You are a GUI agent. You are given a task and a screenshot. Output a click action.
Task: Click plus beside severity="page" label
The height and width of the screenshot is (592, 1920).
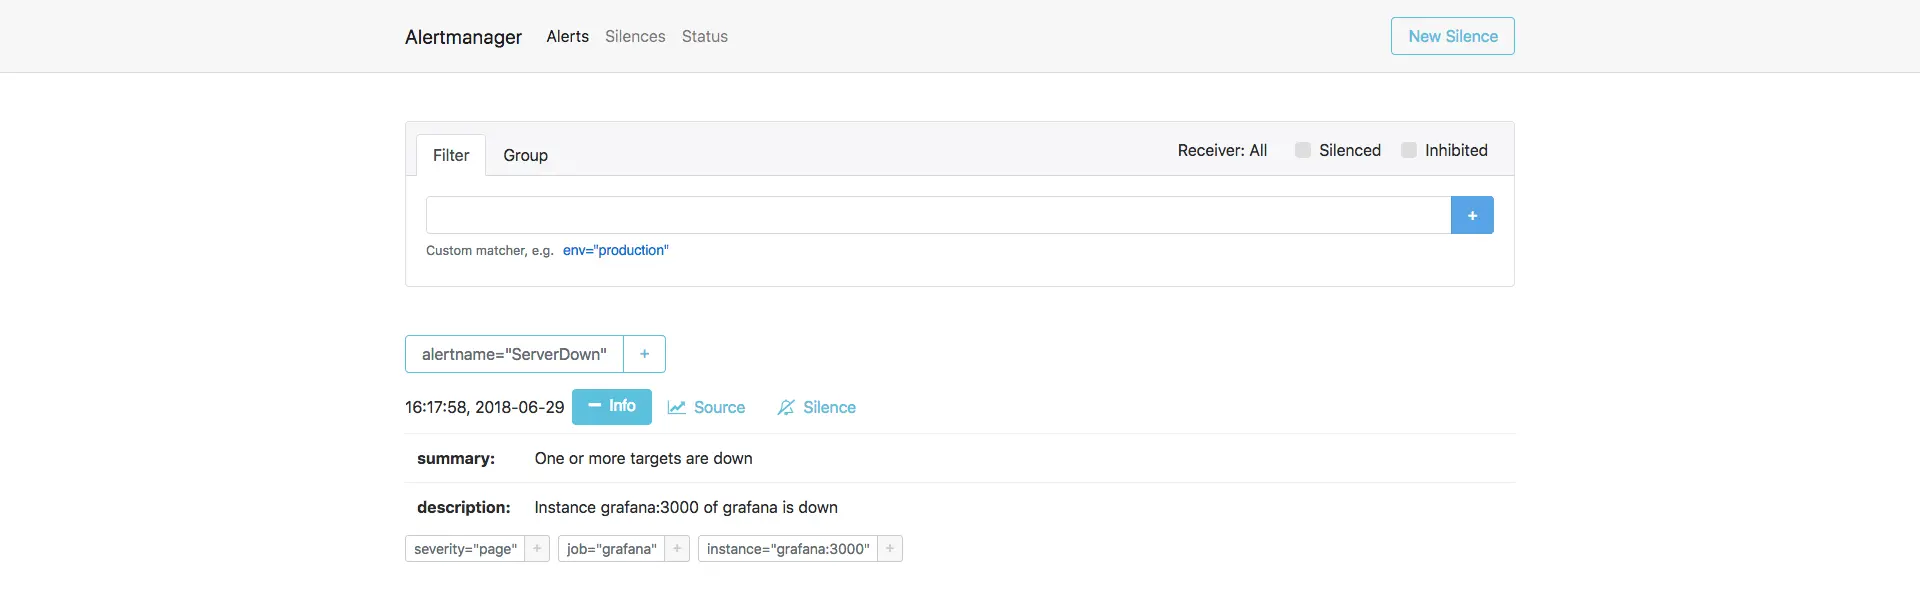click(537, 549)
